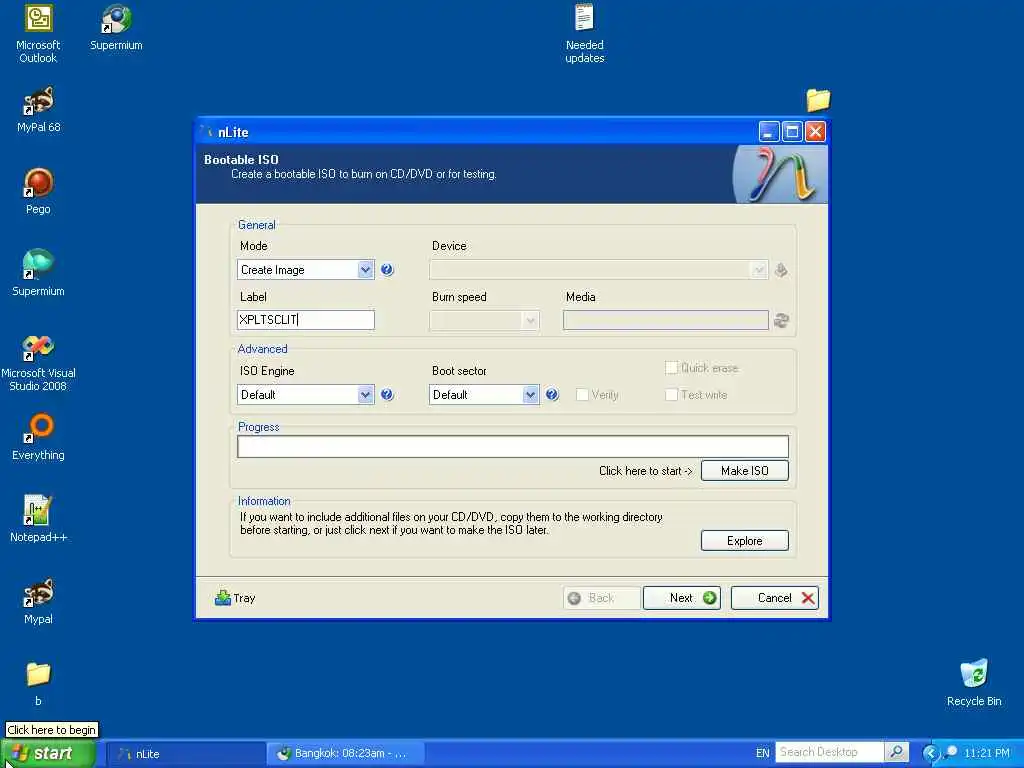Maximize the nLite window
This screenshot has height=768, width=1024.
coord(792,132)
